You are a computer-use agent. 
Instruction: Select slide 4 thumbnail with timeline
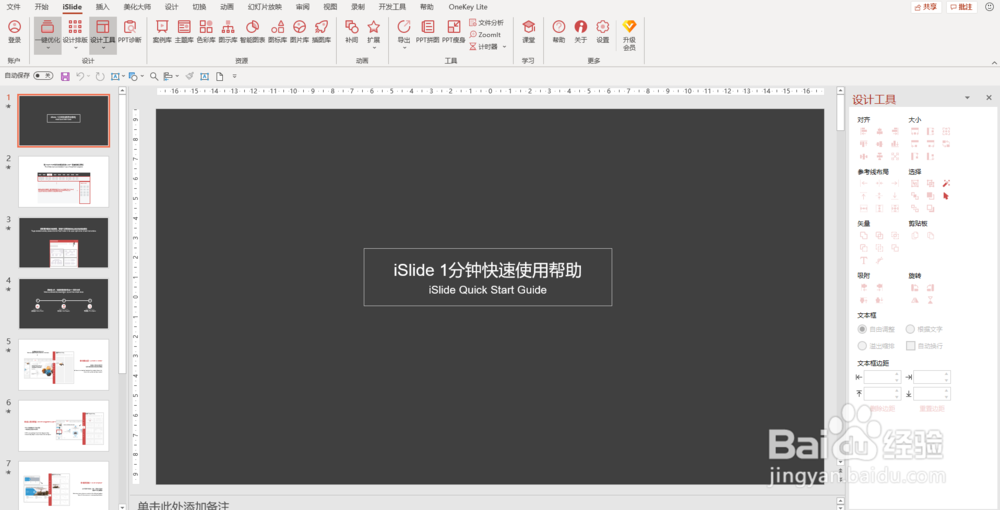pos(63,303)
